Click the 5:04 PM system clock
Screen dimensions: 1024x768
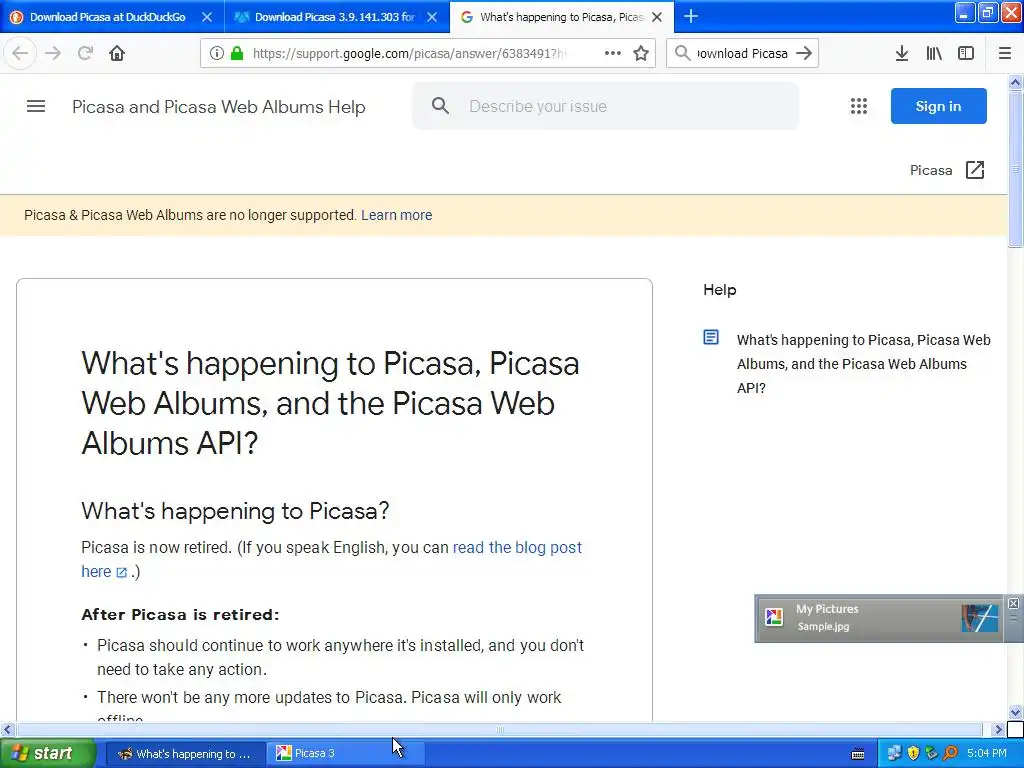click(x=987, y=754)
